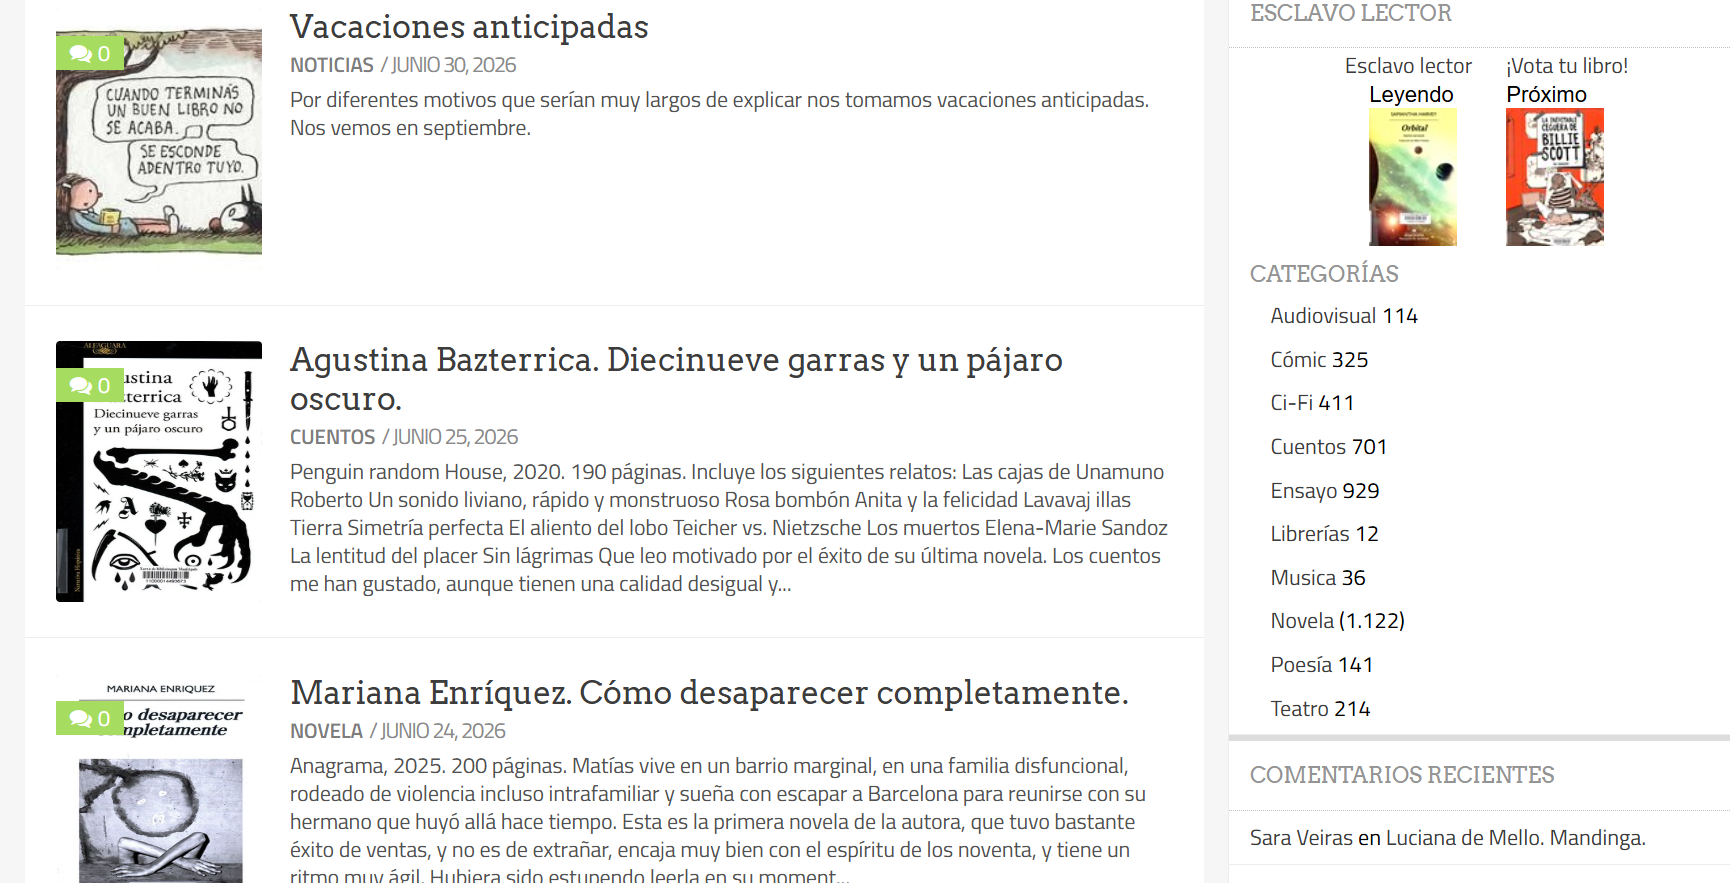Click the CUENTOS category tag
Image resolution: width=1730 pixels, height=883 pixels.
pos(333,437)
